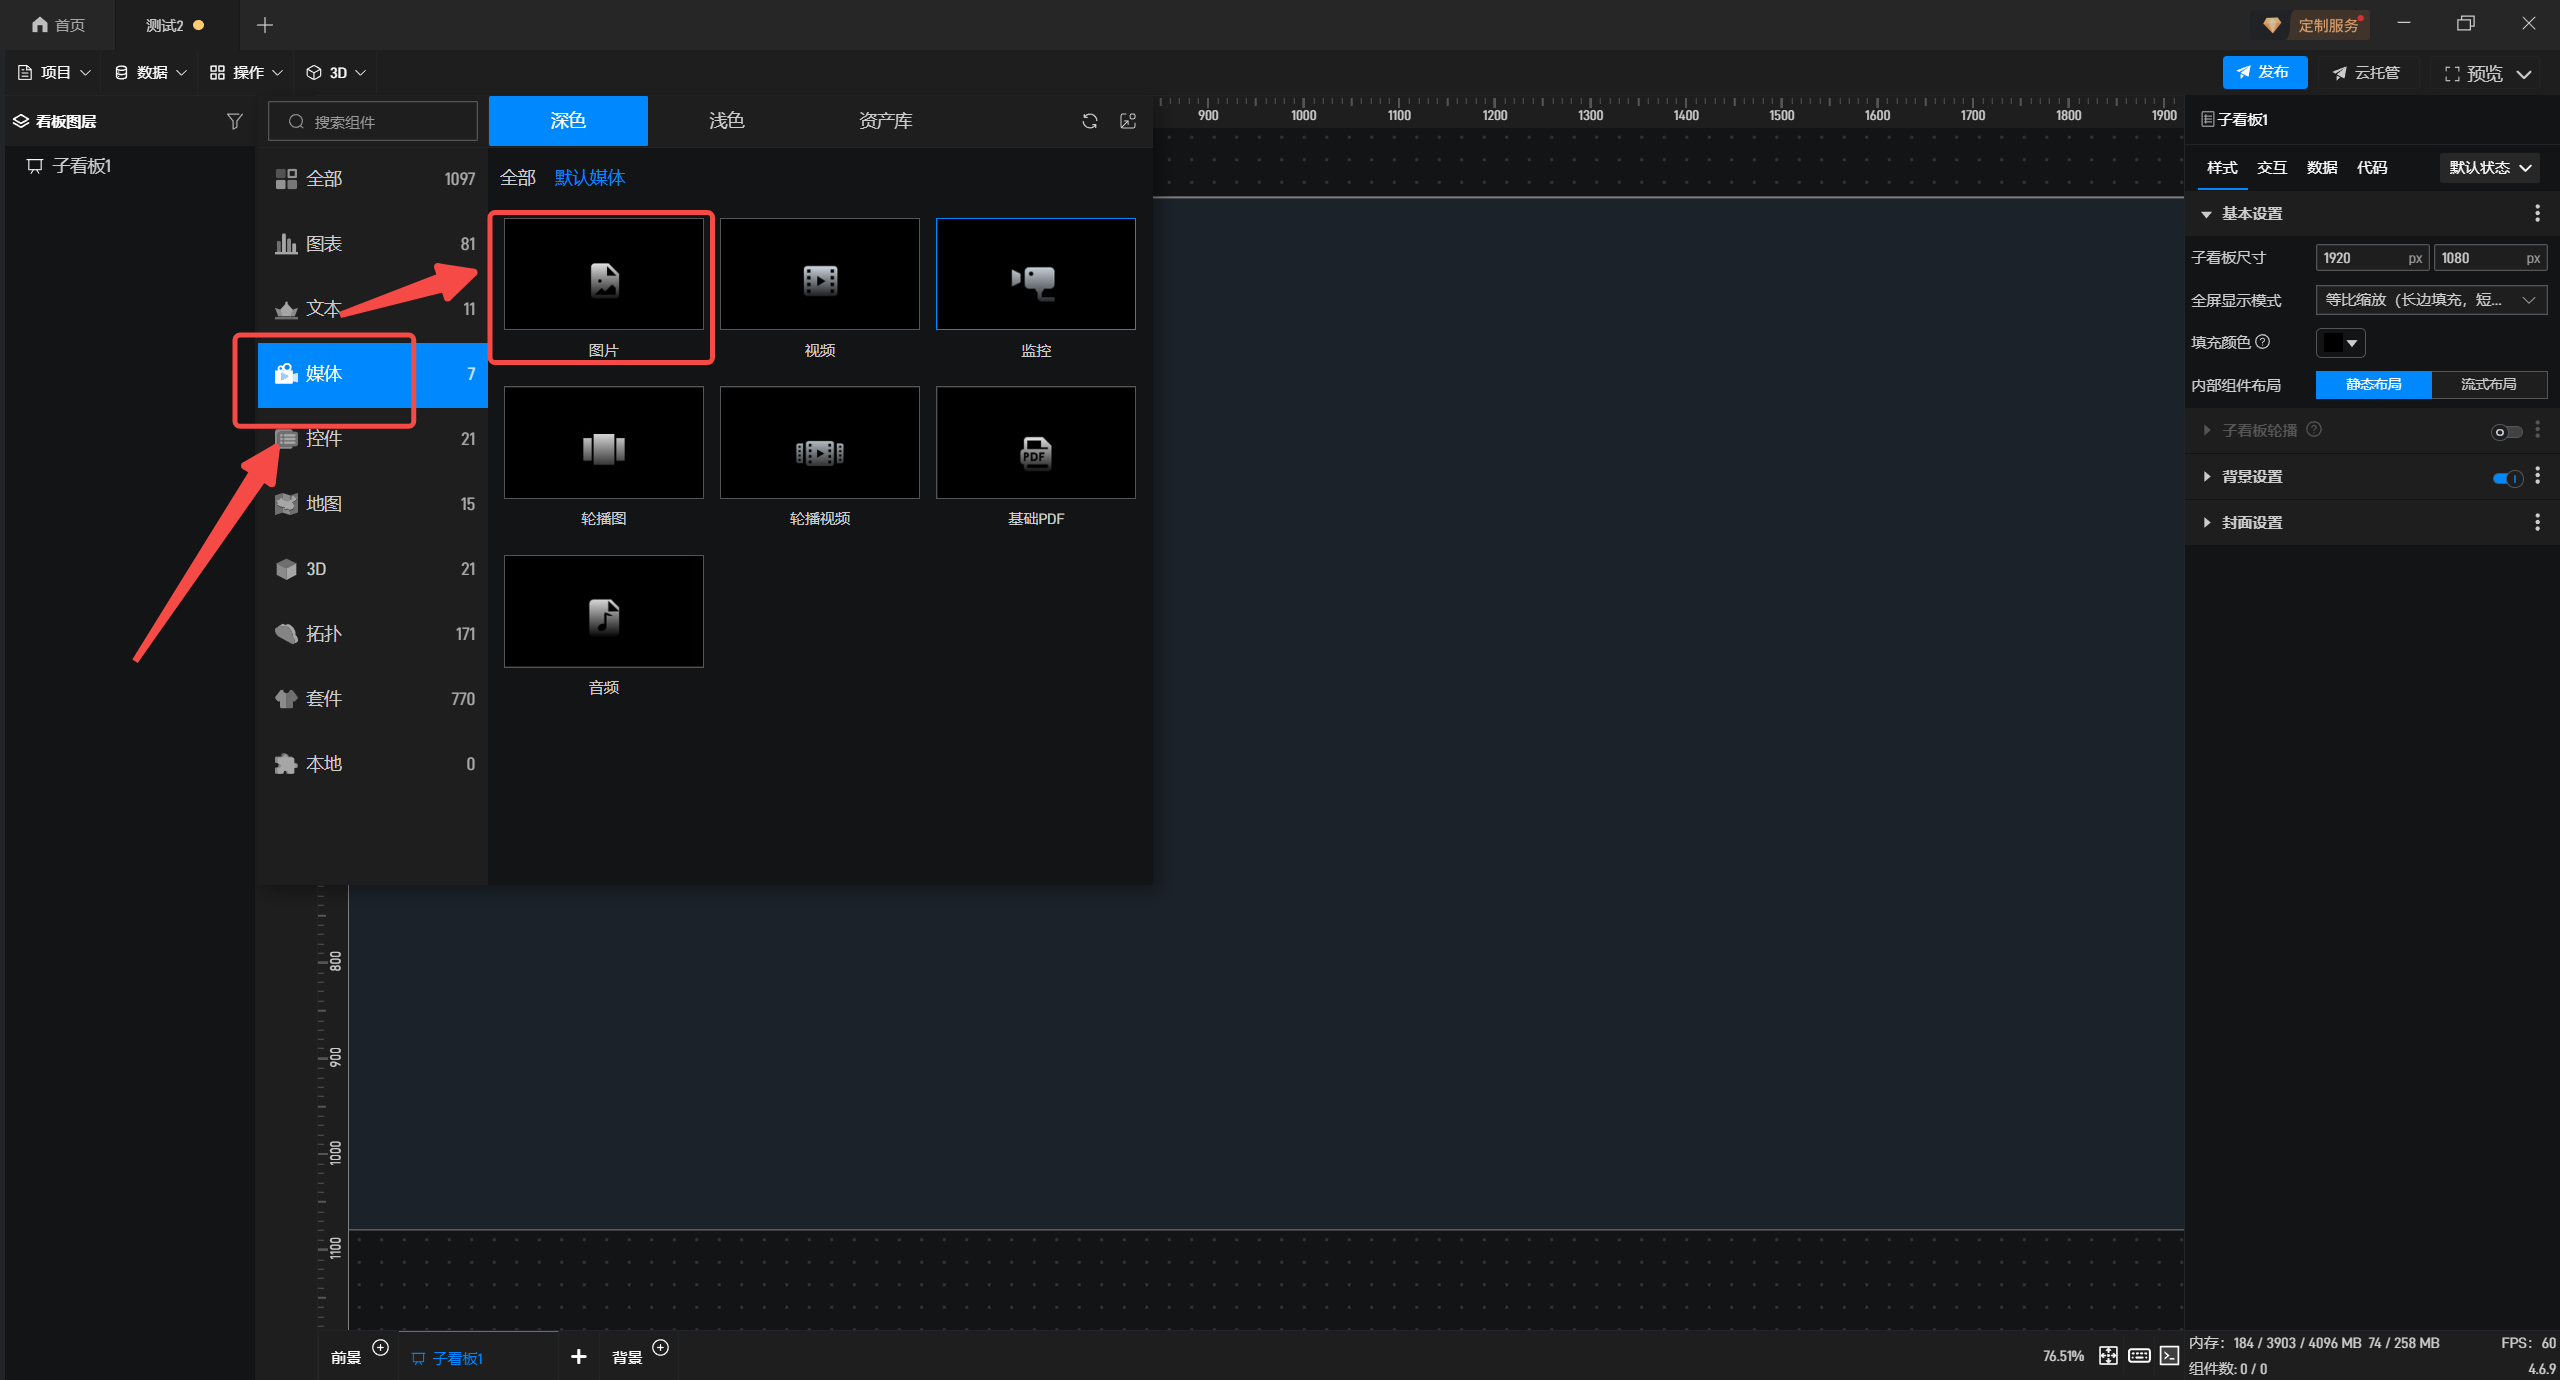This screenshot has width=2560, height=1380.
Task: Open the 全屏显示模式 dropdown
Action: [2430, 300]
